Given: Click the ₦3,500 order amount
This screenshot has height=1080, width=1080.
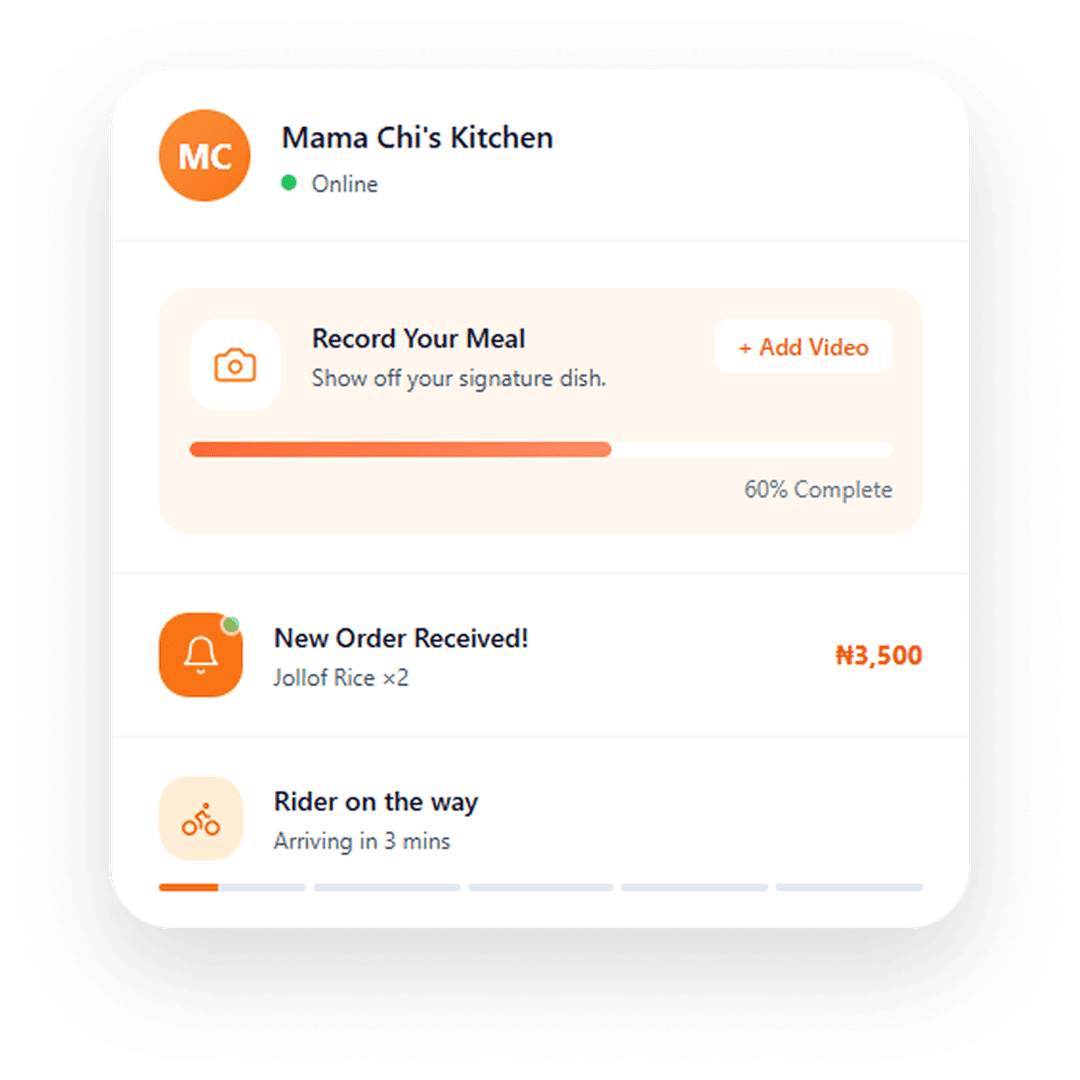Looking at the screenshot, I should (x=878, y=655).
